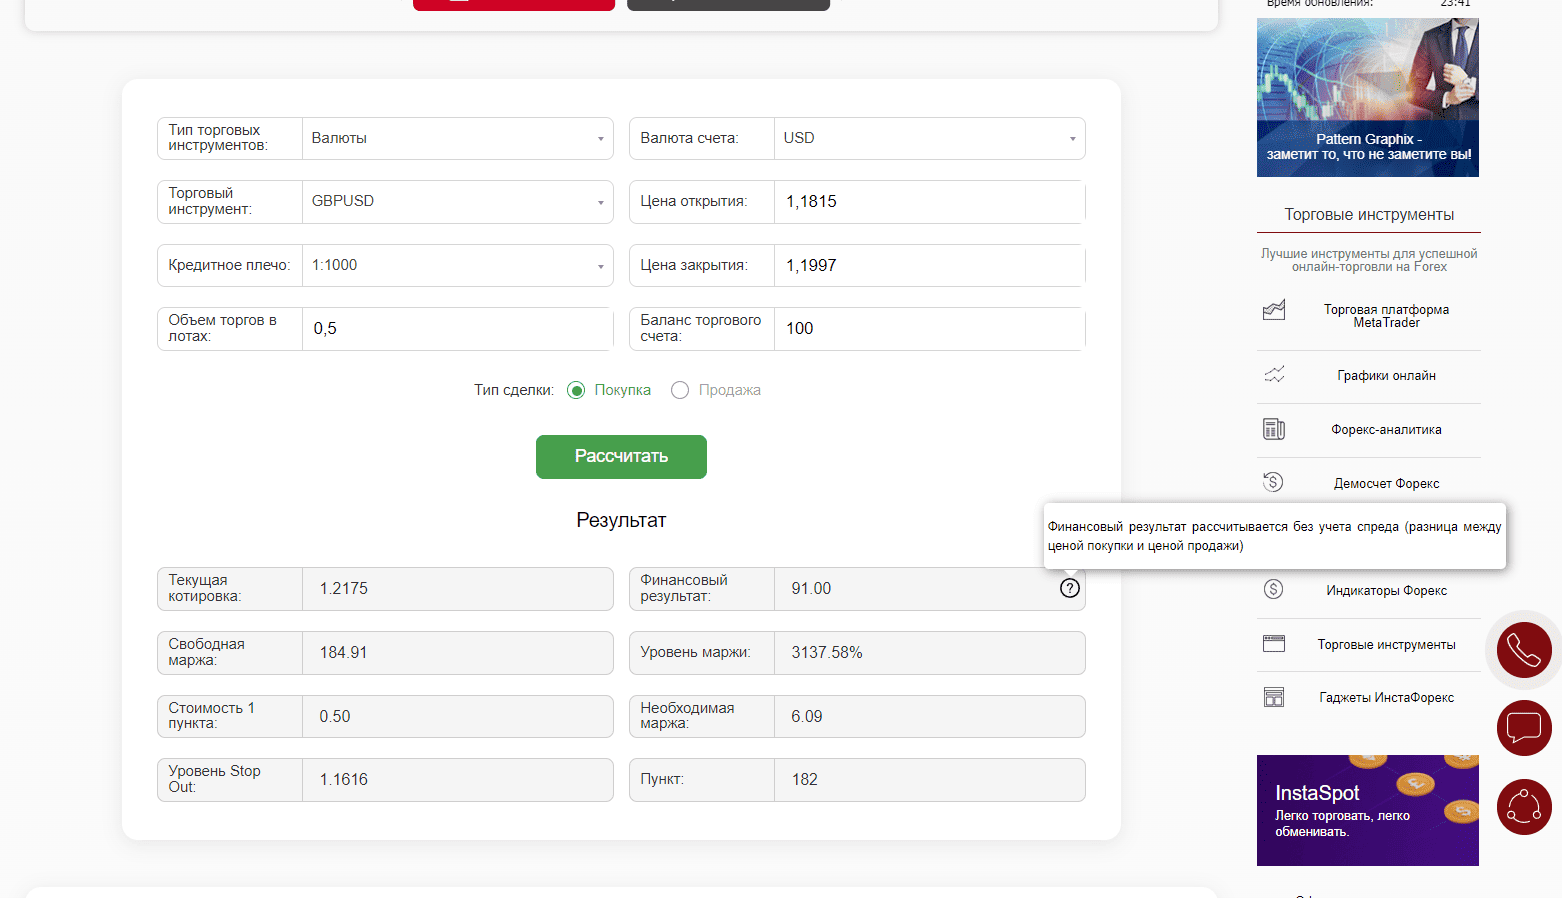The width and height of the screenshot is (1562, 898).
Task: Open Демосчет Форекс link
Action: 1386,483
